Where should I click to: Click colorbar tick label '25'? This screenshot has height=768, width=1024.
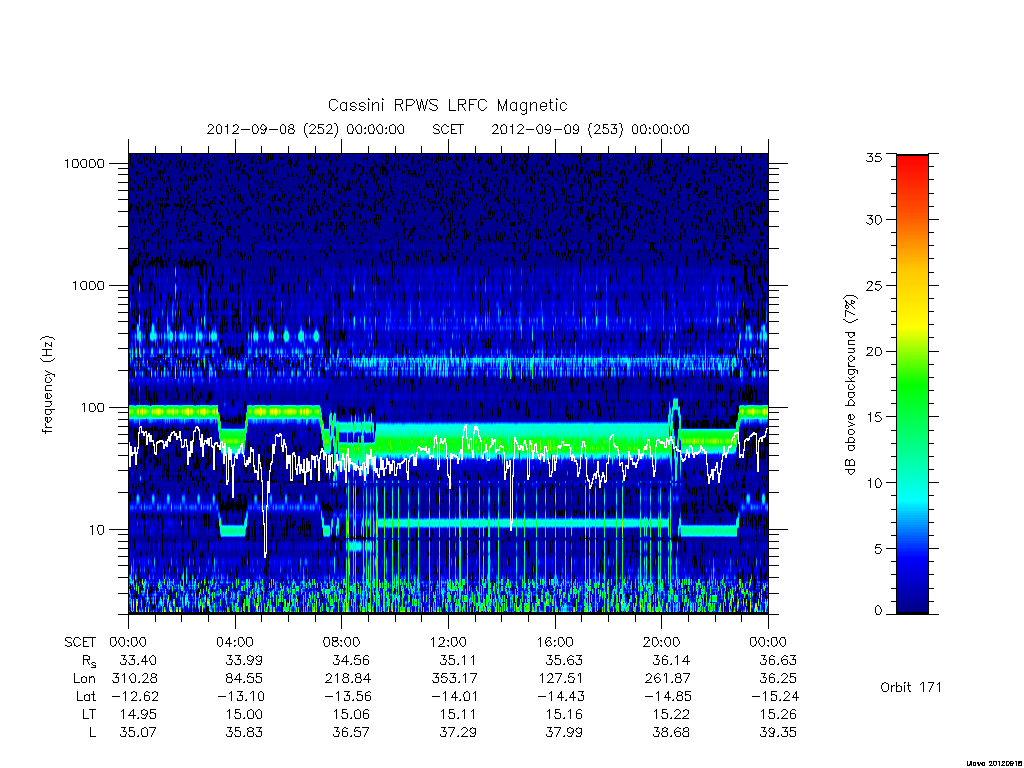(x=874, y=286)
